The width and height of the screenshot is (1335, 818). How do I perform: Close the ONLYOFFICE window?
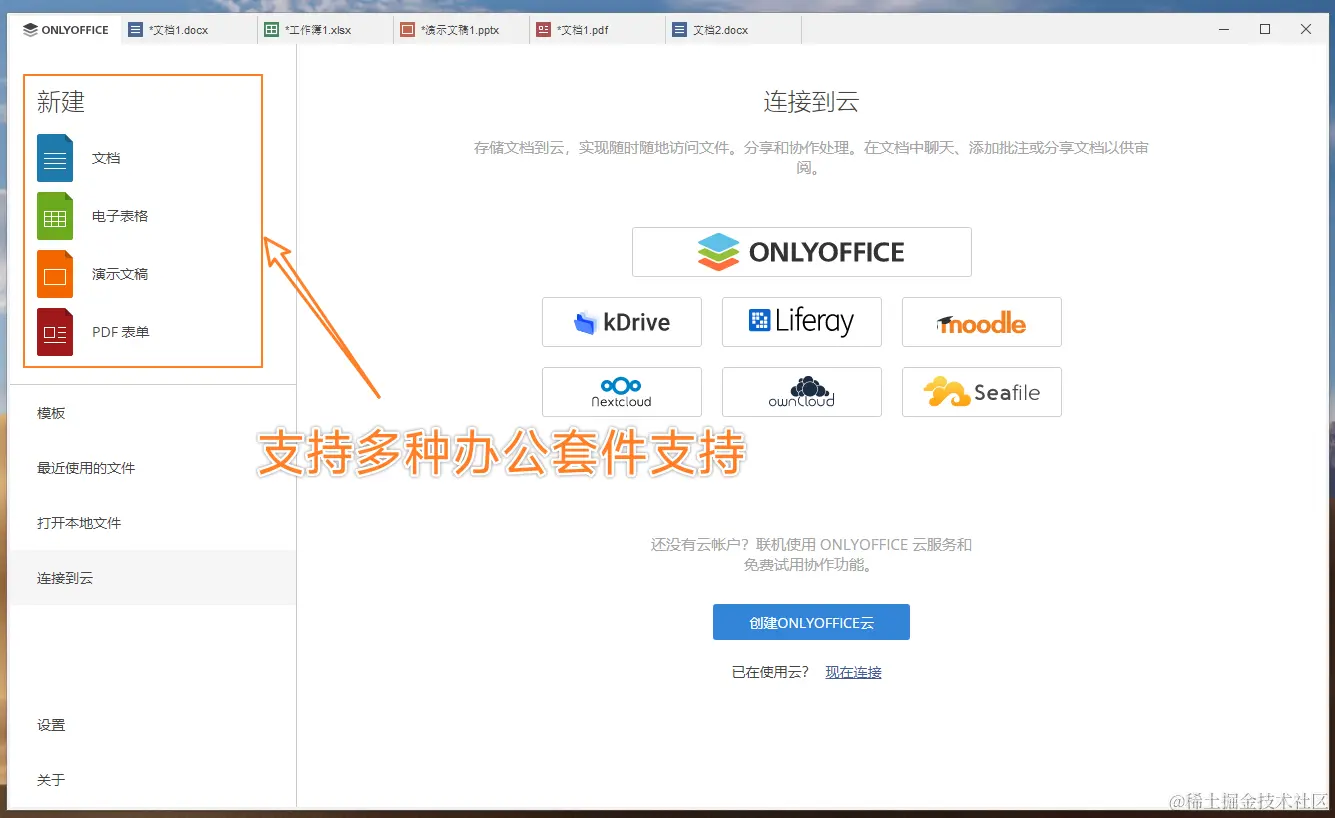(1306, 30)
